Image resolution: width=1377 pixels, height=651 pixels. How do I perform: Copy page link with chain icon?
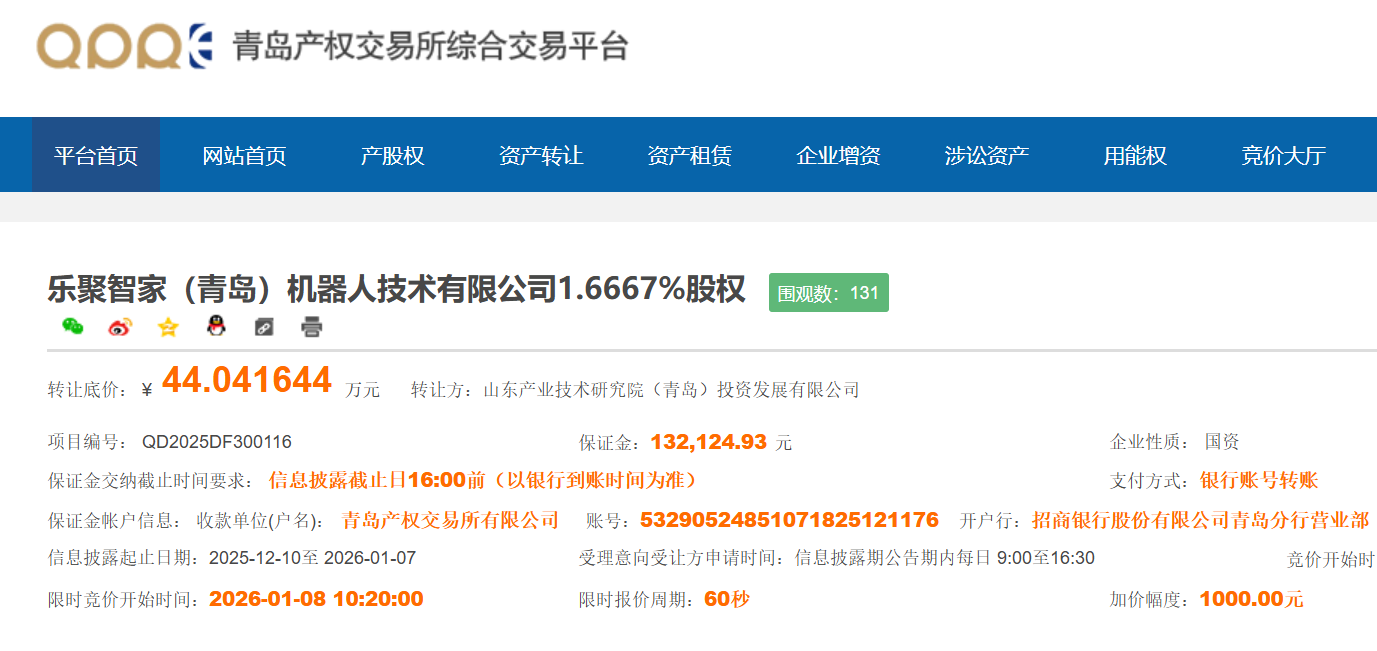pyautogui.click(x=264, y=327)
